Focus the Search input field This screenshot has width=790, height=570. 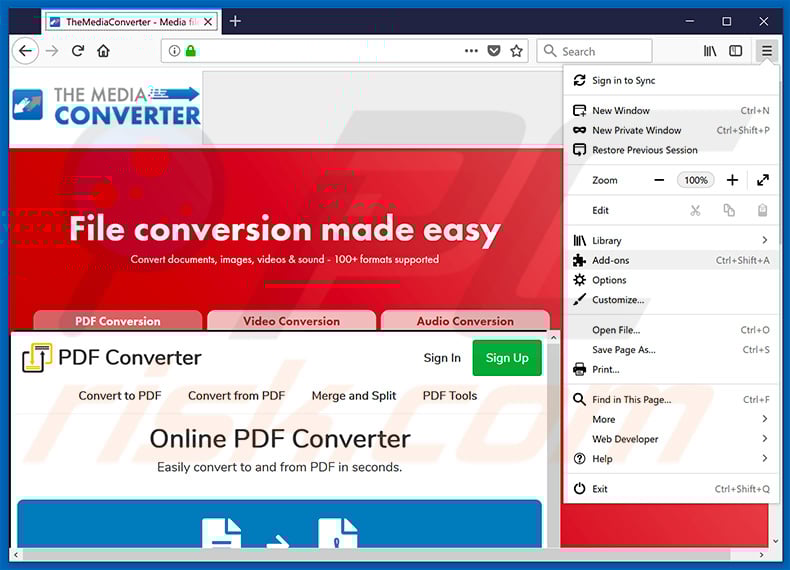coord(595,51)
